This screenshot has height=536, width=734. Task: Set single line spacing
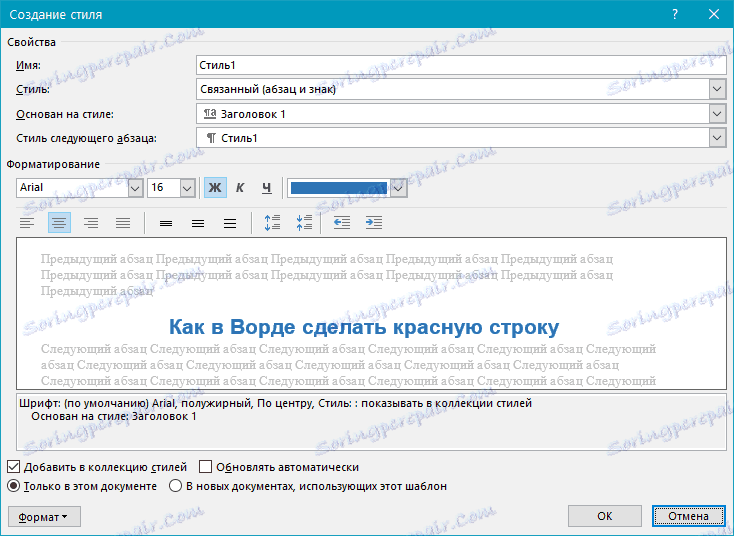coord(166,223)
